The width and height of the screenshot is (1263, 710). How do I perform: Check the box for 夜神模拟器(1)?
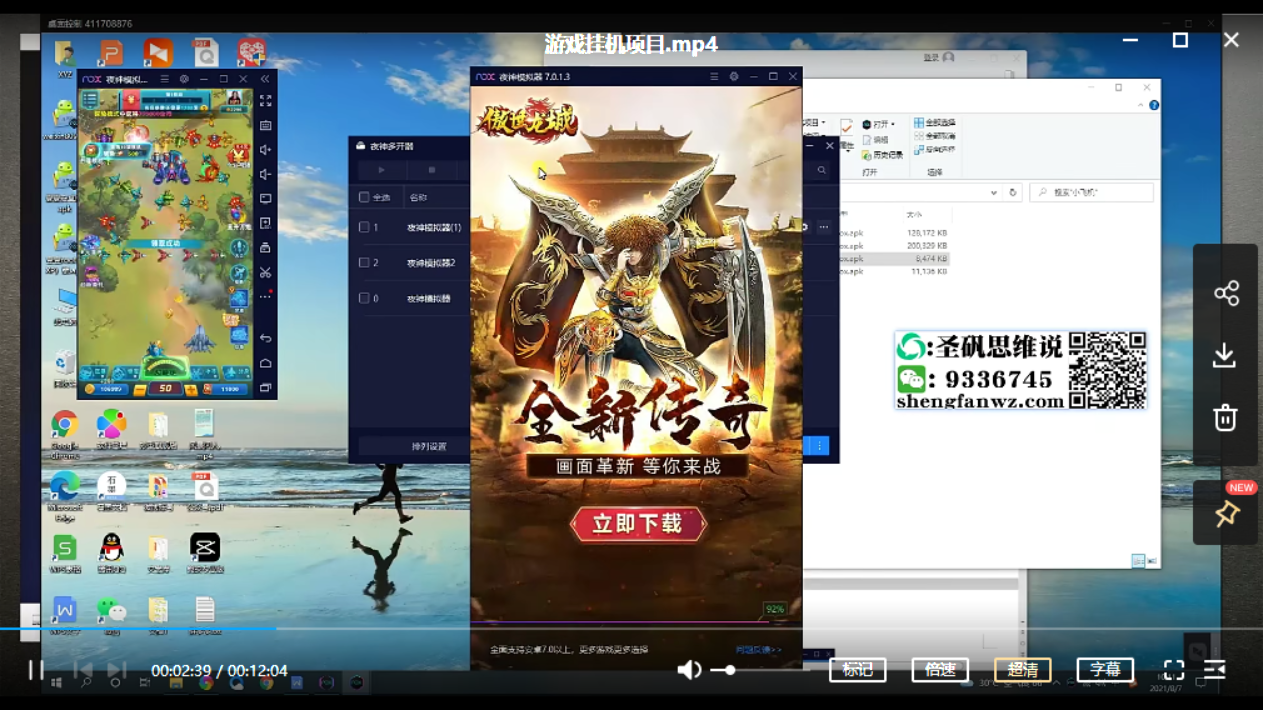pos(364,228)
